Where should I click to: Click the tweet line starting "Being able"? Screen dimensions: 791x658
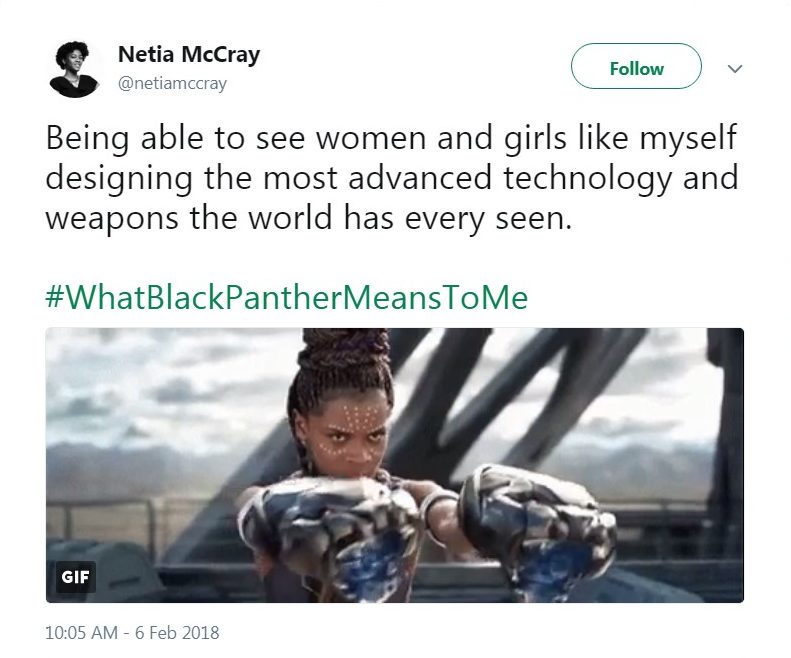tap(391, 138)
